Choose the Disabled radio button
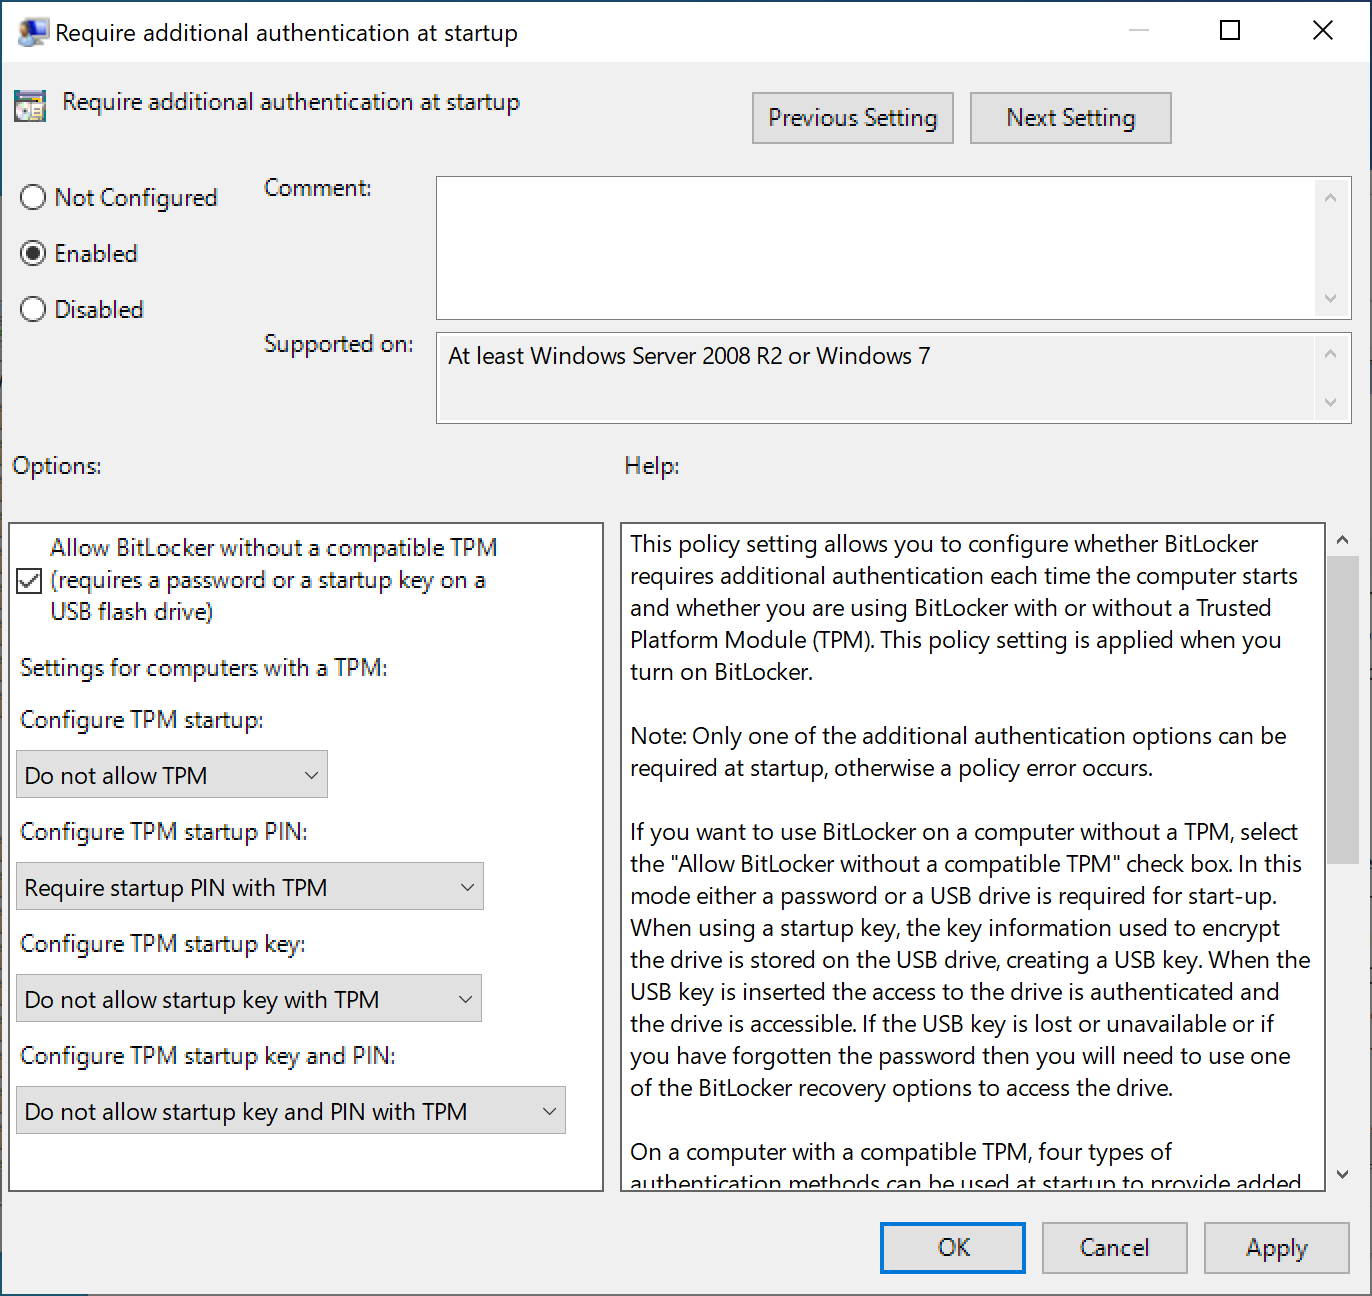The height and width of the screenshot is (1296, 1372). click(33, 310)
